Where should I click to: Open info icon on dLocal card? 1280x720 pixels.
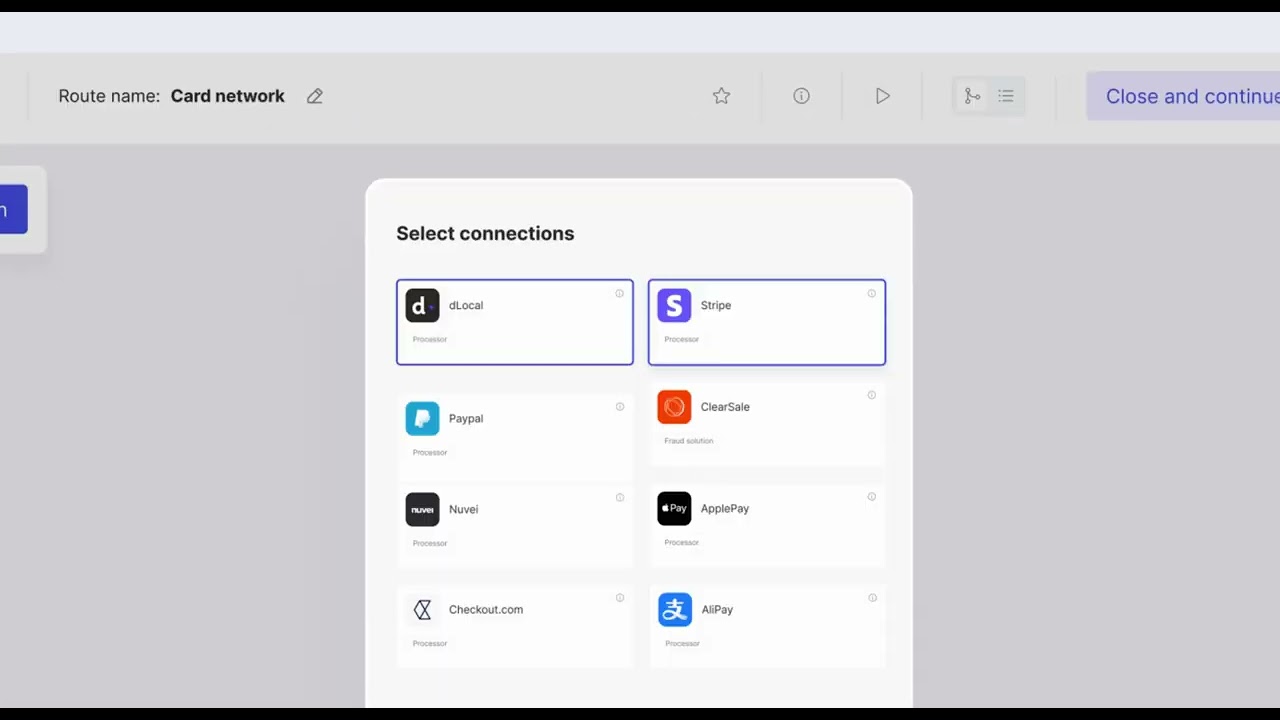(x=619, y=293)
